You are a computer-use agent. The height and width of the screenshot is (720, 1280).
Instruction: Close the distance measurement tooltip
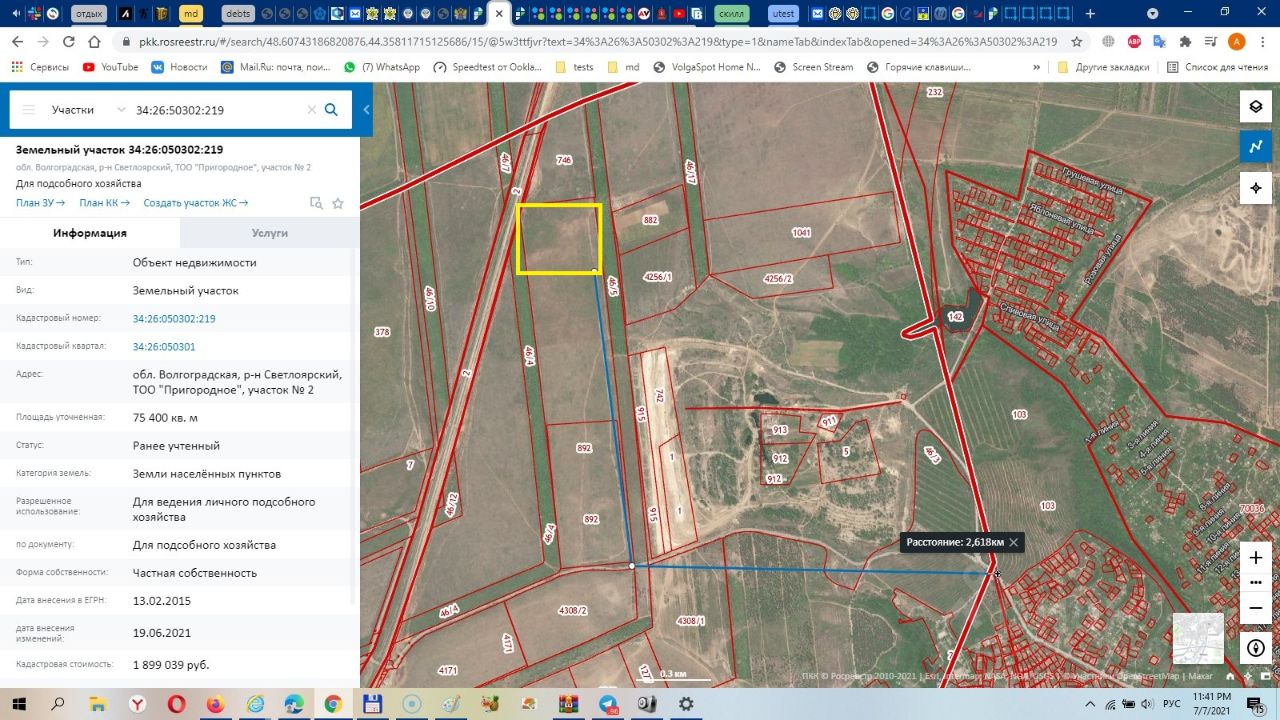coord(1013,542)
